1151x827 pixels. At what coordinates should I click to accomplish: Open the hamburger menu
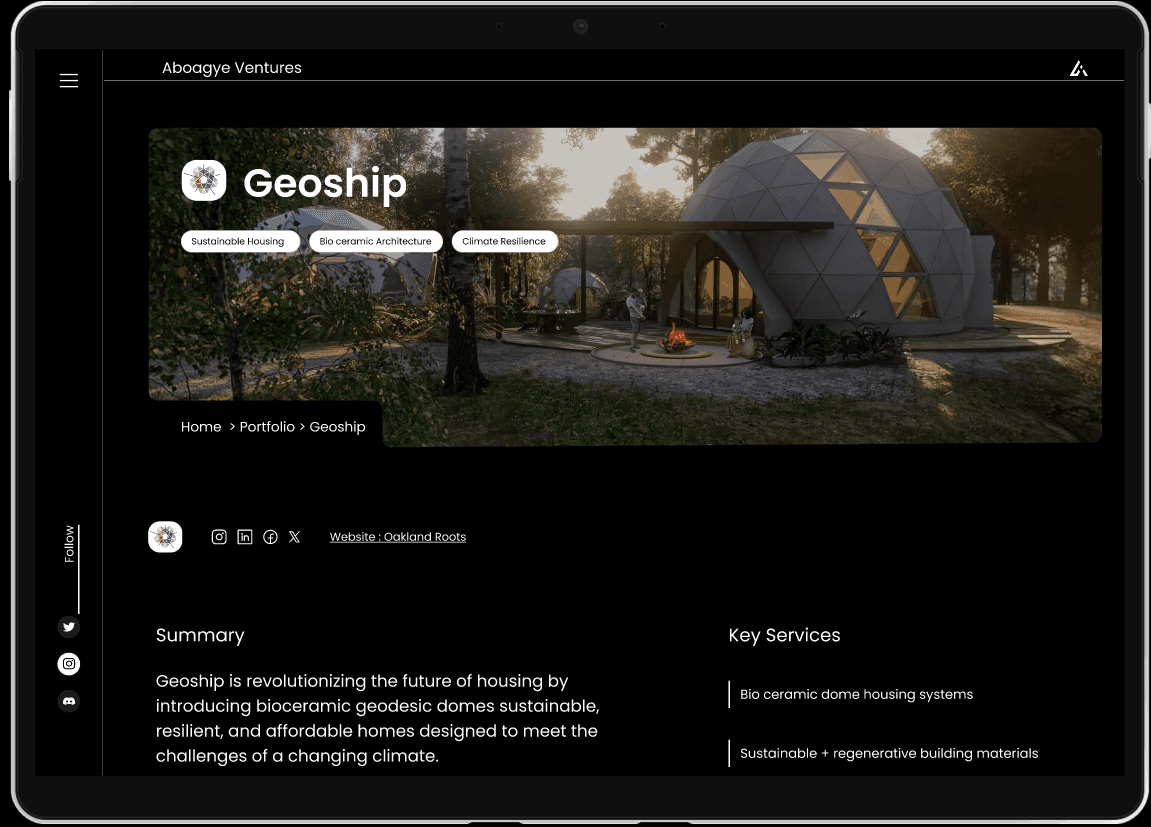point(69,81)
